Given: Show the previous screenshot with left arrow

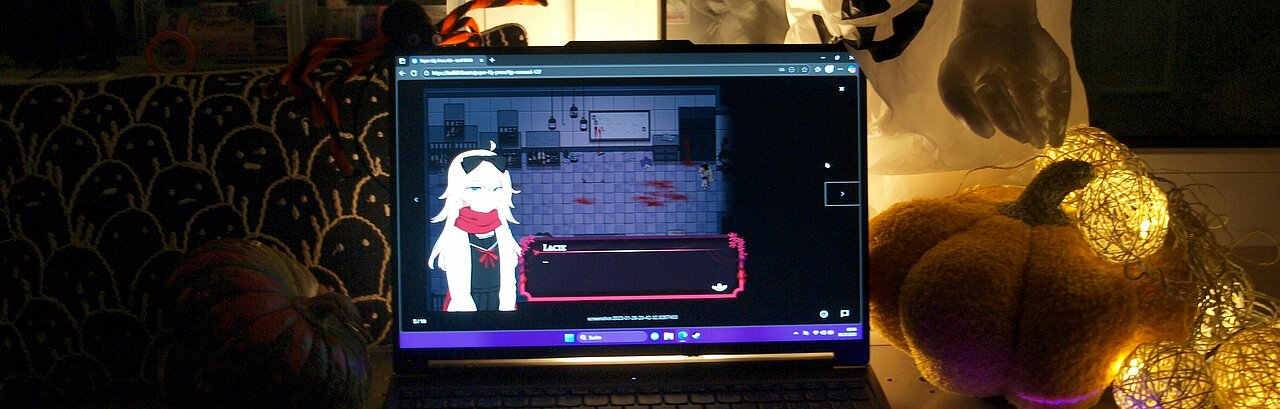Looking at the screenshot, I should 416,199.
